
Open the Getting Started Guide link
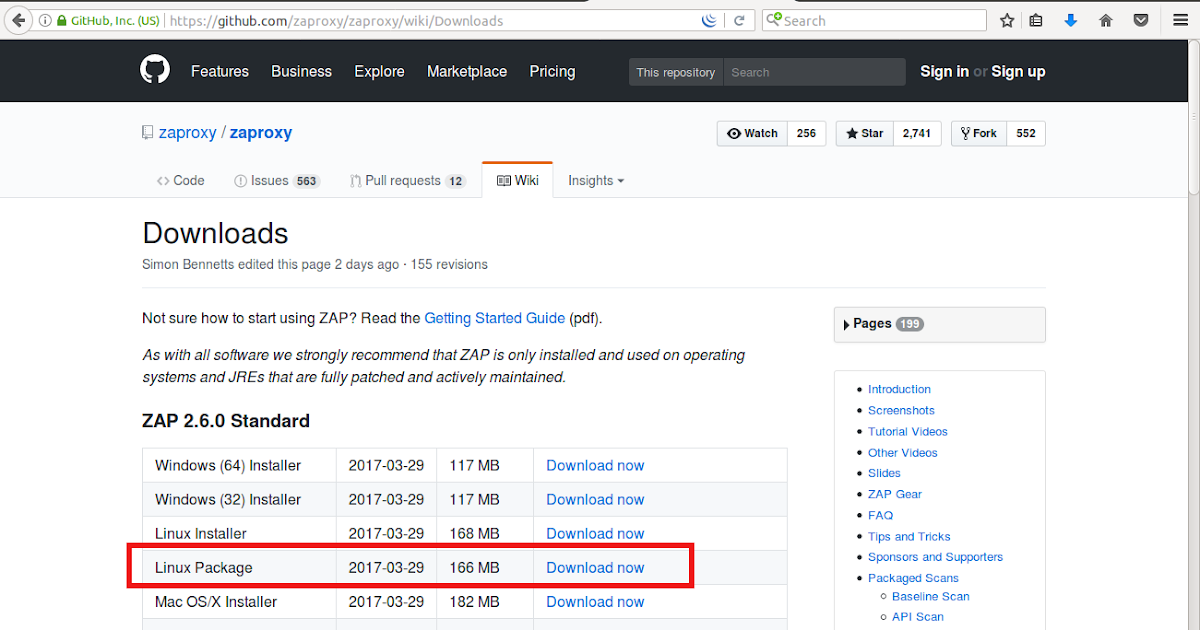point(495,318)
